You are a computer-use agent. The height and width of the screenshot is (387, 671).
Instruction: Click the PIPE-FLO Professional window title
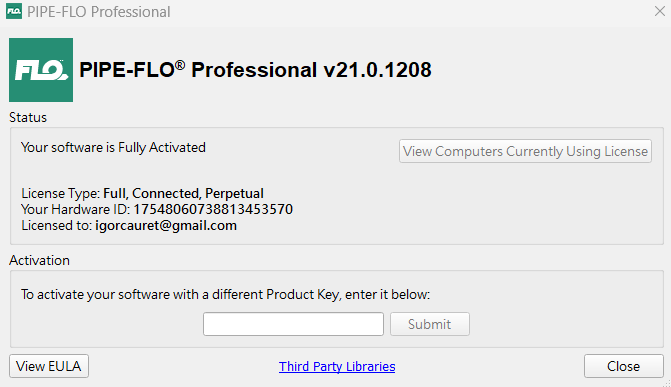coord(99,12)
